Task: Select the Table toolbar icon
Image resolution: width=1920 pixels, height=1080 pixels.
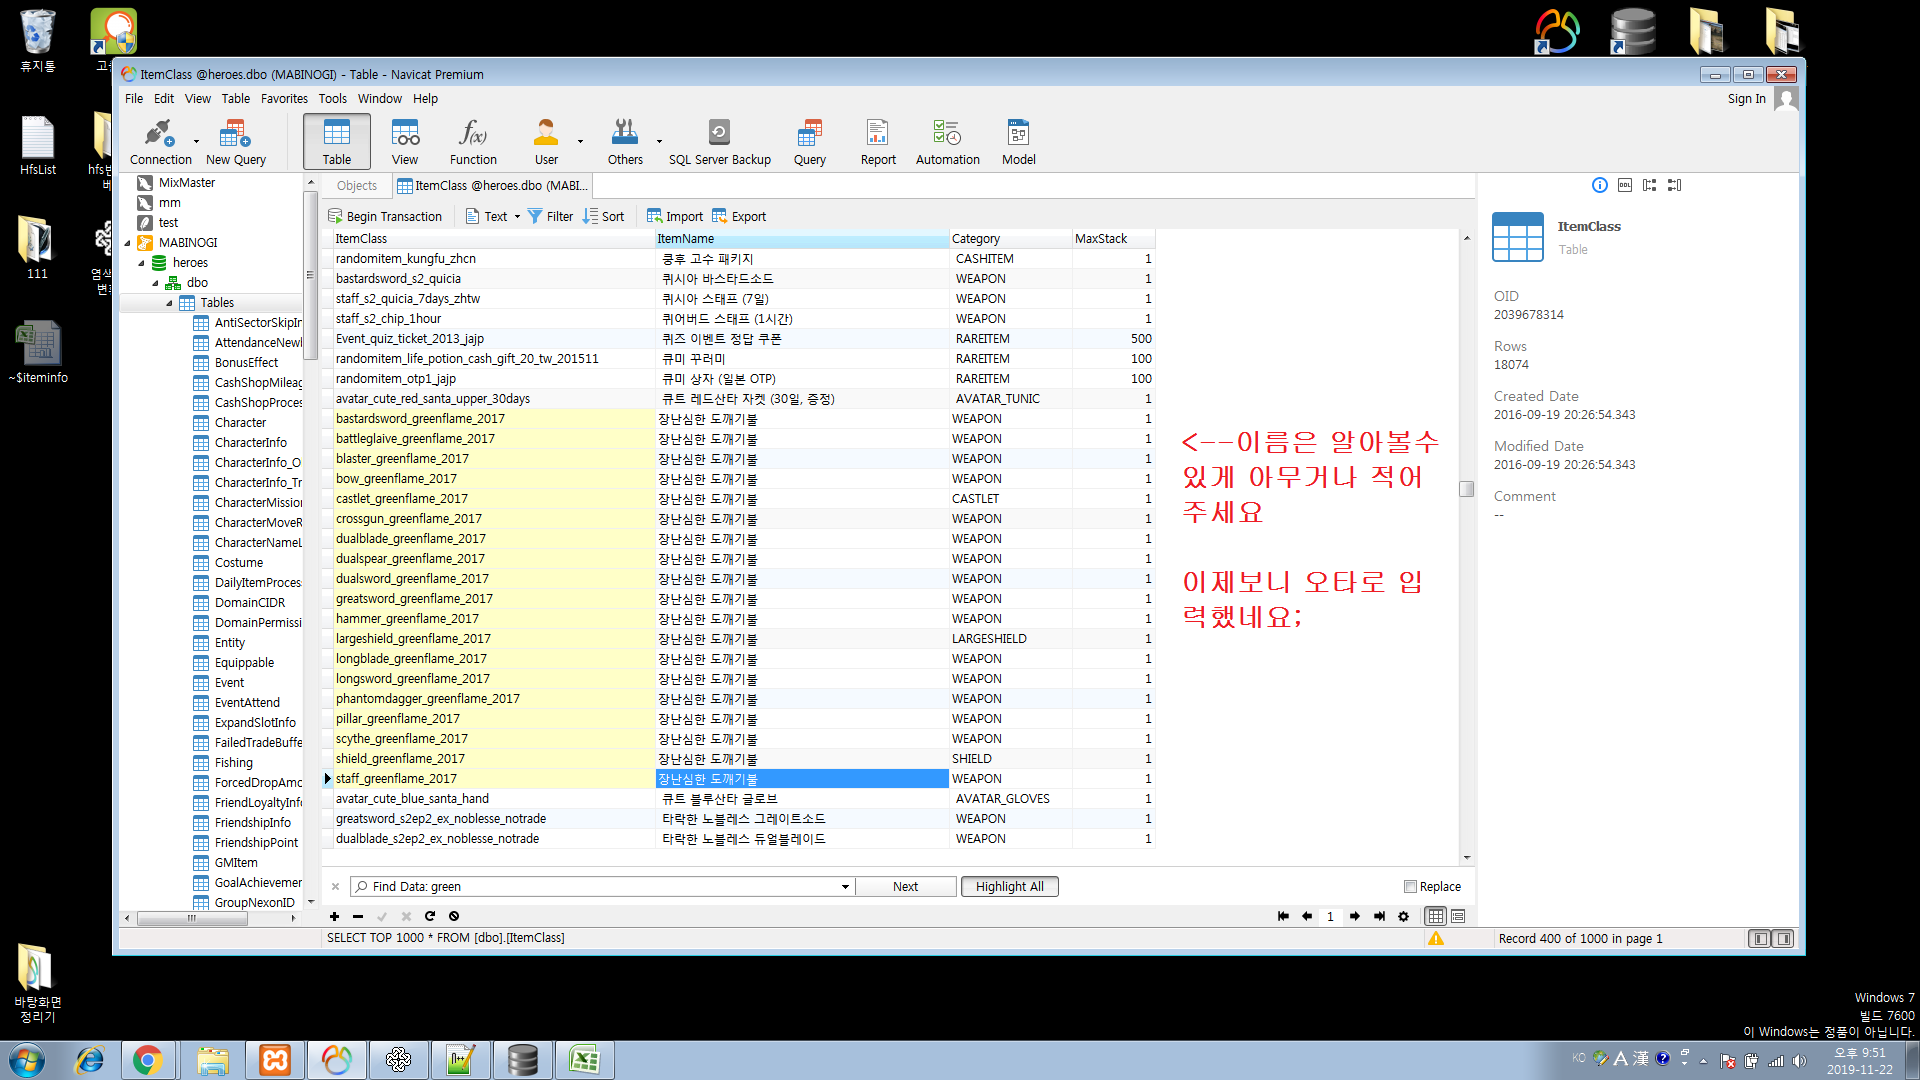Action: tap(337, 141)
